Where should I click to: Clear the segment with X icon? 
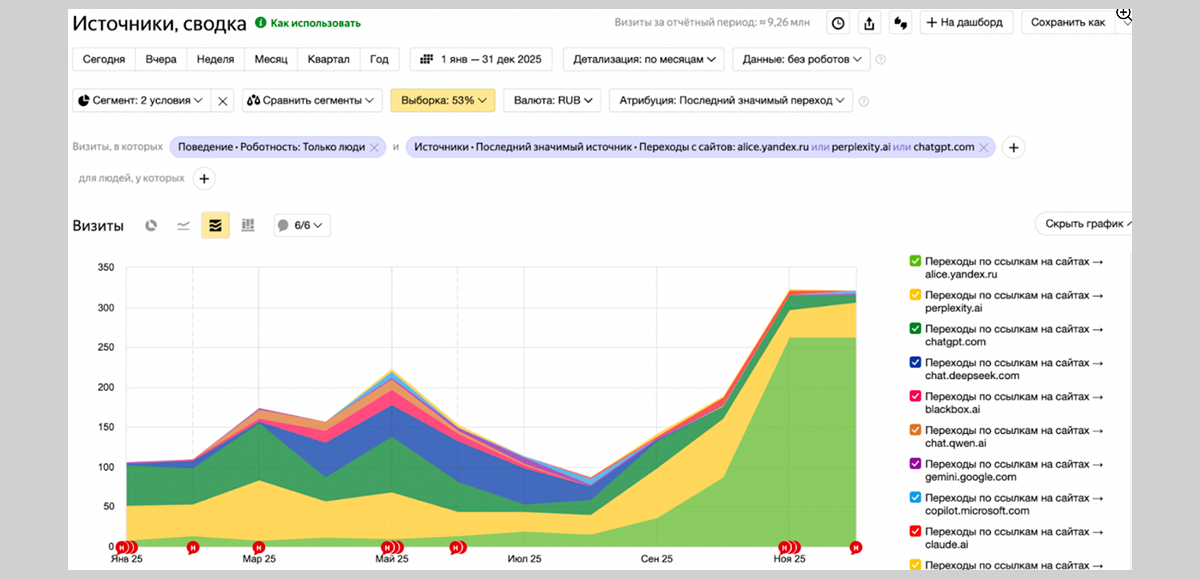223,100
